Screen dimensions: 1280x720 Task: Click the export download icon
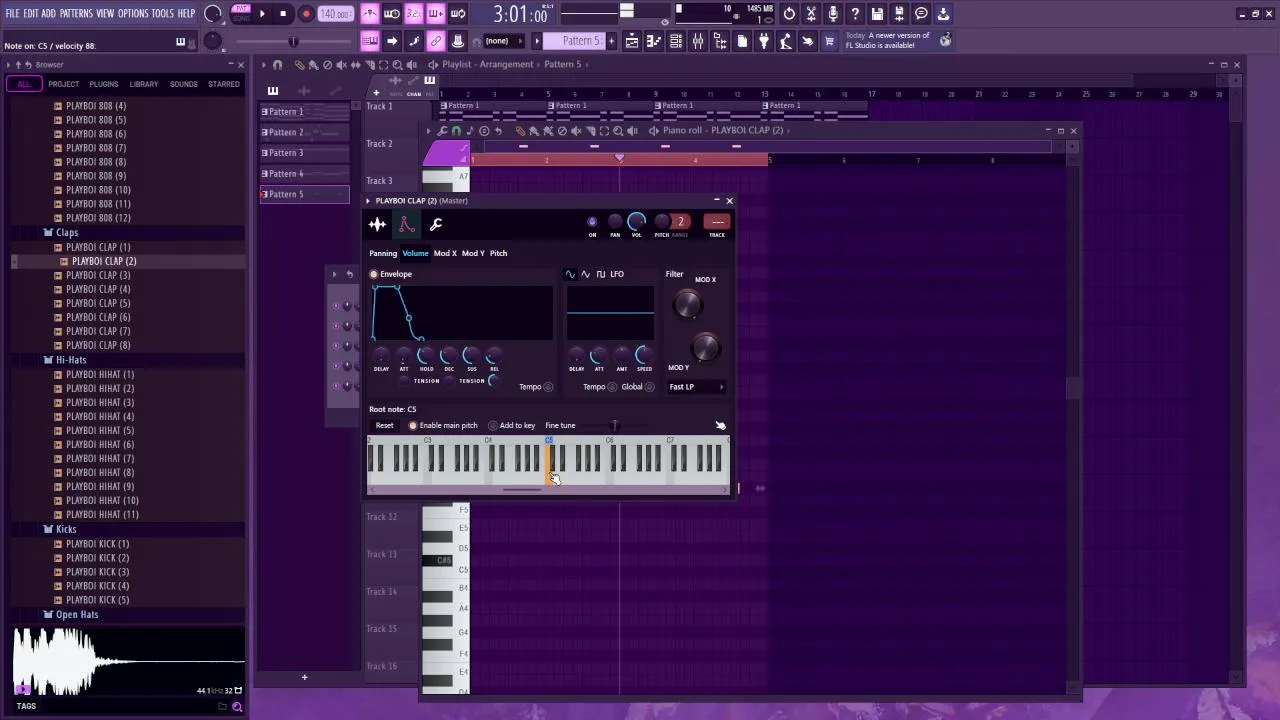[943, 14]
